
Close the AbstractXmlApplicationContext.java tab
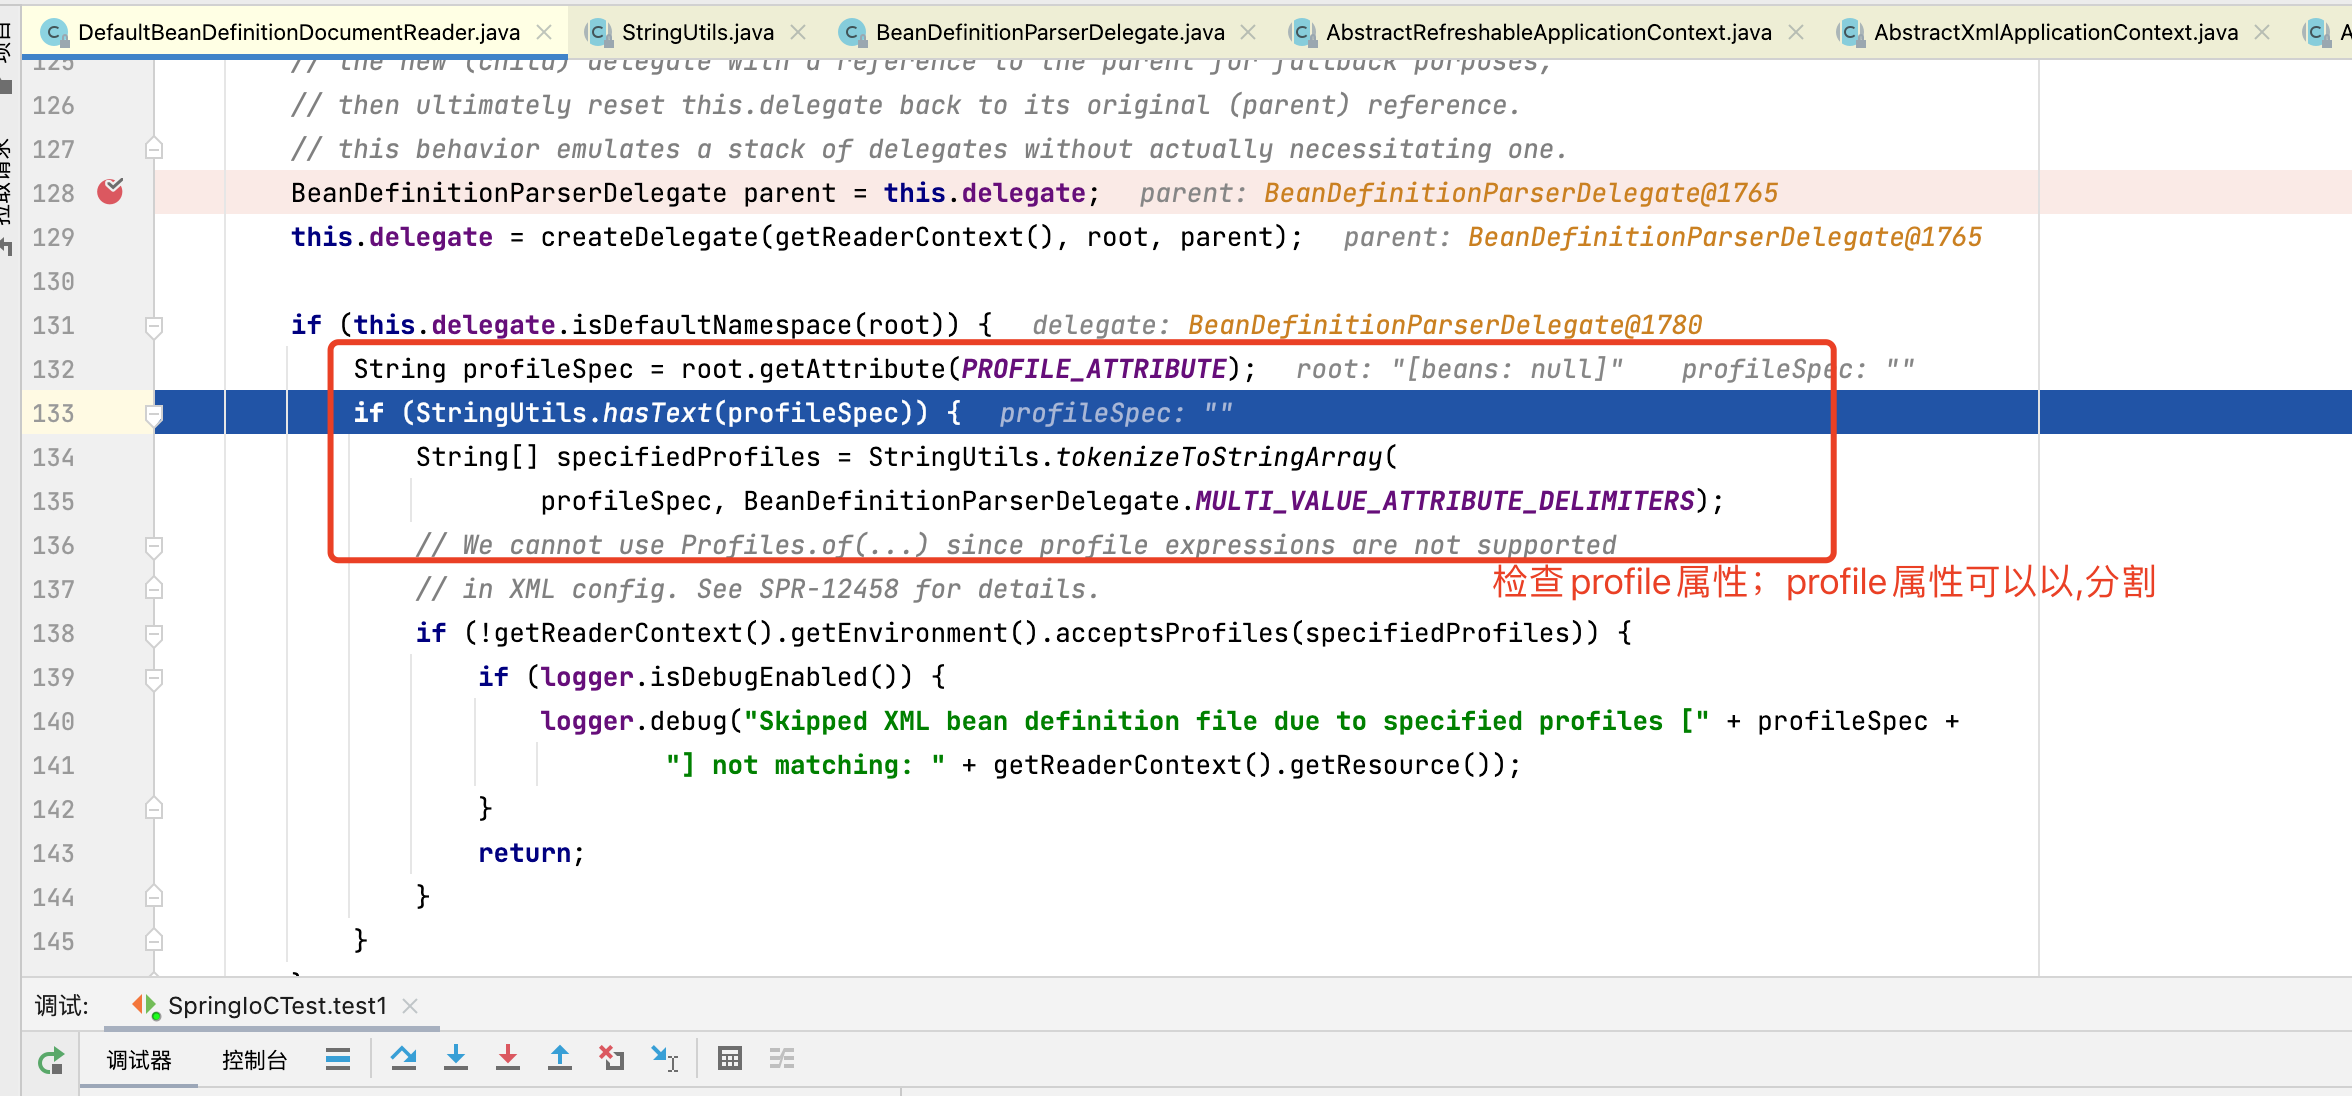pos(2262,32)
